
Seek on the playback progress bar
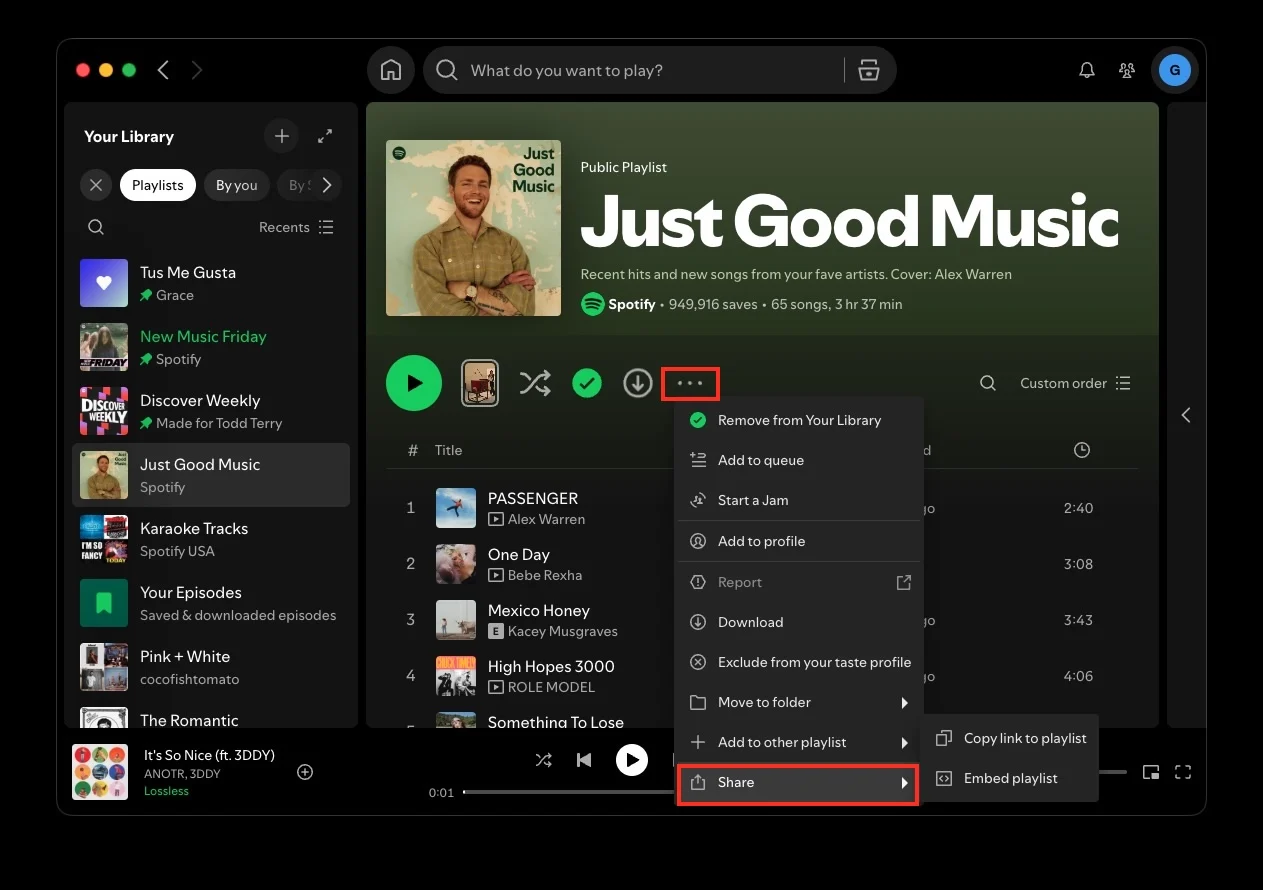click(x=568, y=792)
